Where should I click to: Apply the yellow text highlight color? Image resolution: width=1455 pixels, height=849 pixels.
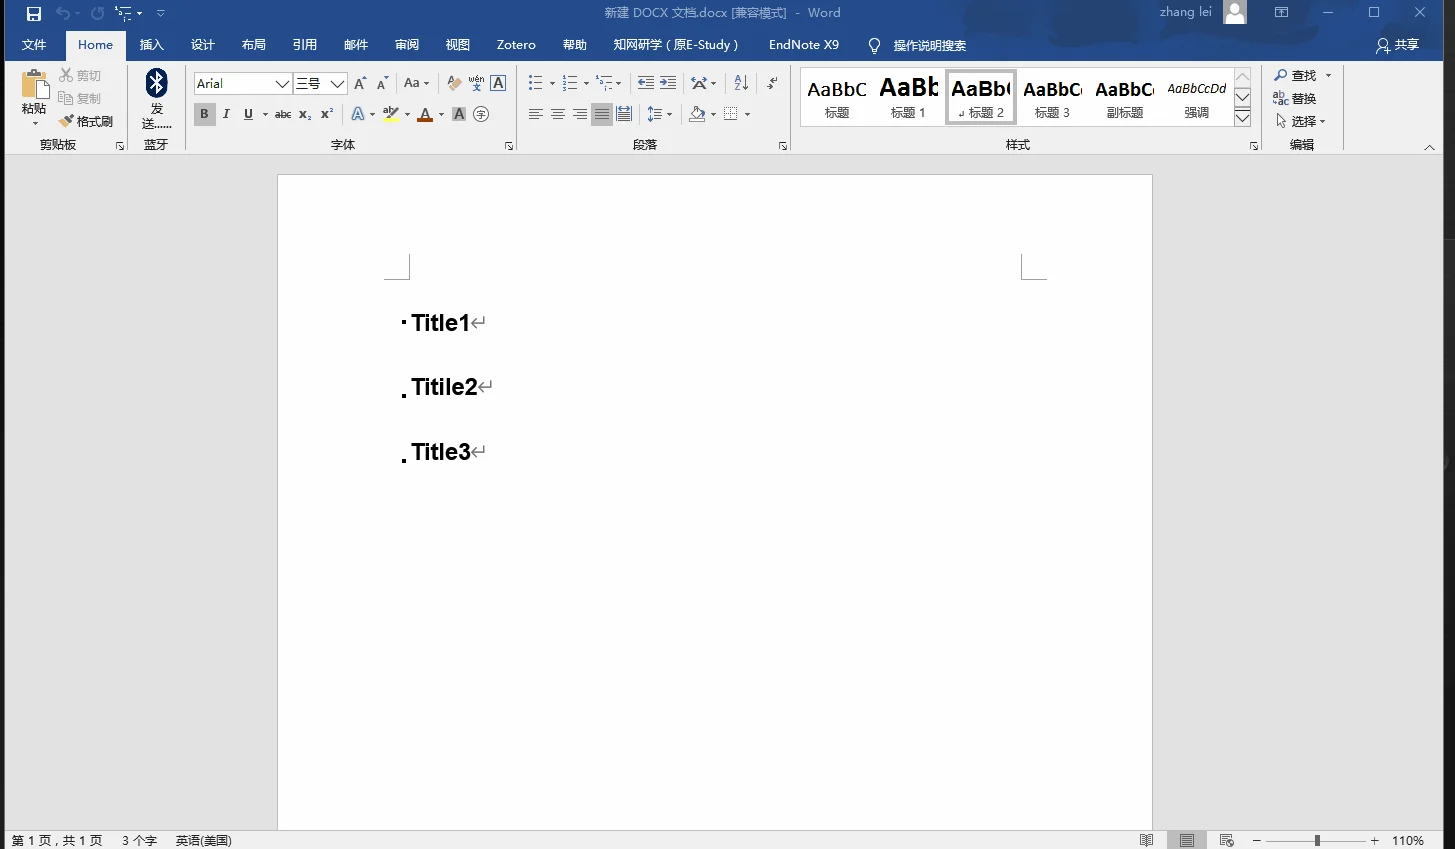click(391, 114)
